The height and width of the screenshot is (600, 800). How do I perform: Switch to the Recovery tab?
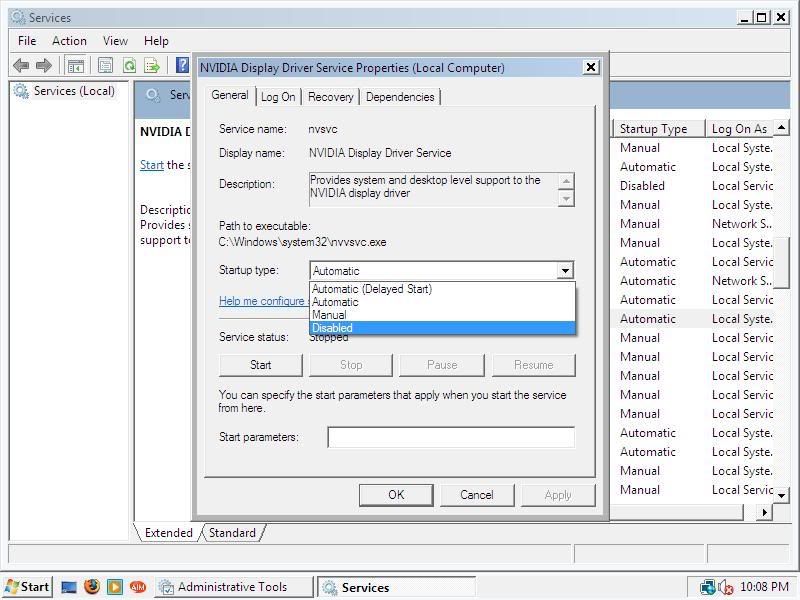(331, 97)
